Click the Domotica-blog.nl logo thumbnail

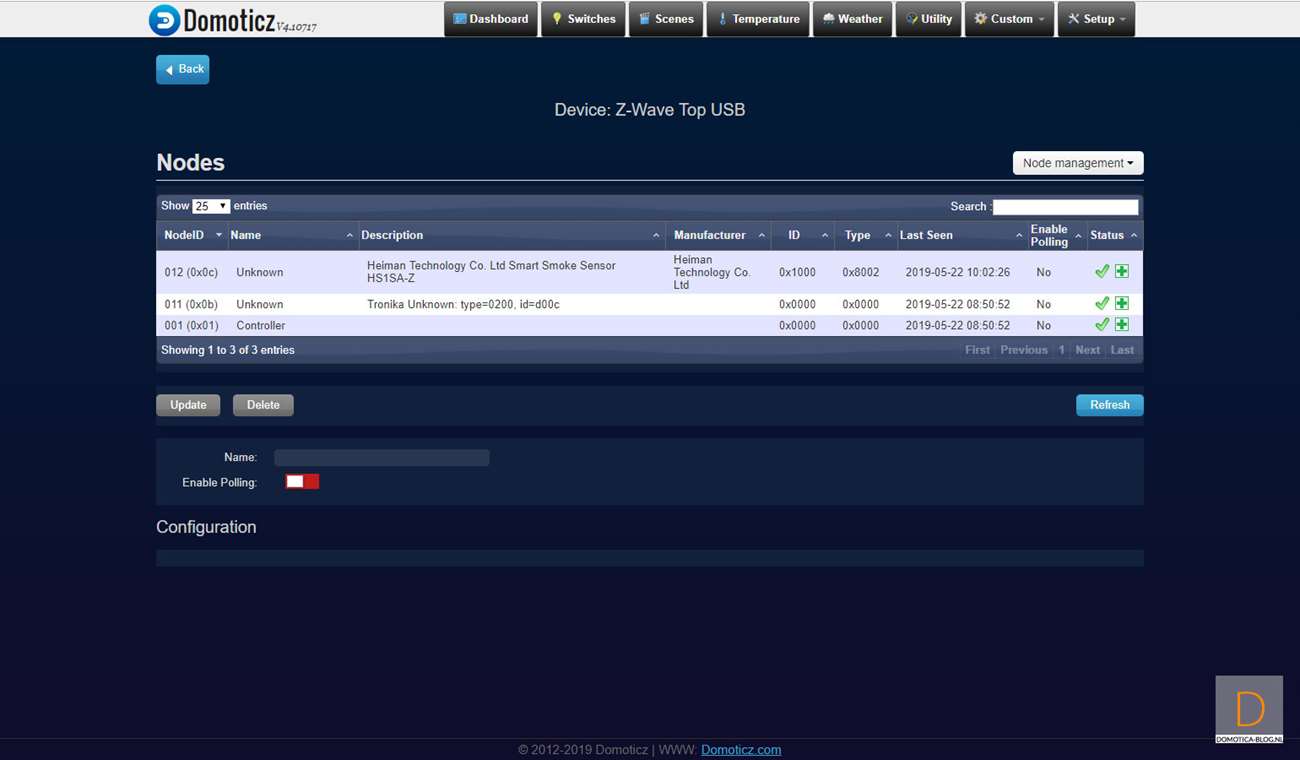[x=1249, y=710]
